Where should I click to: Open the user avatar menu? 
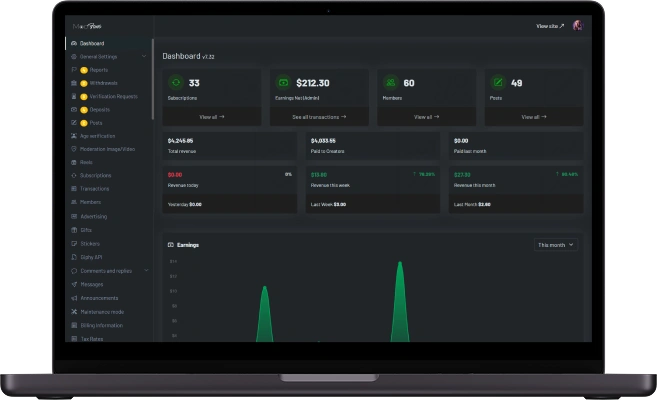pyautogui.click(x=578, y=26)
